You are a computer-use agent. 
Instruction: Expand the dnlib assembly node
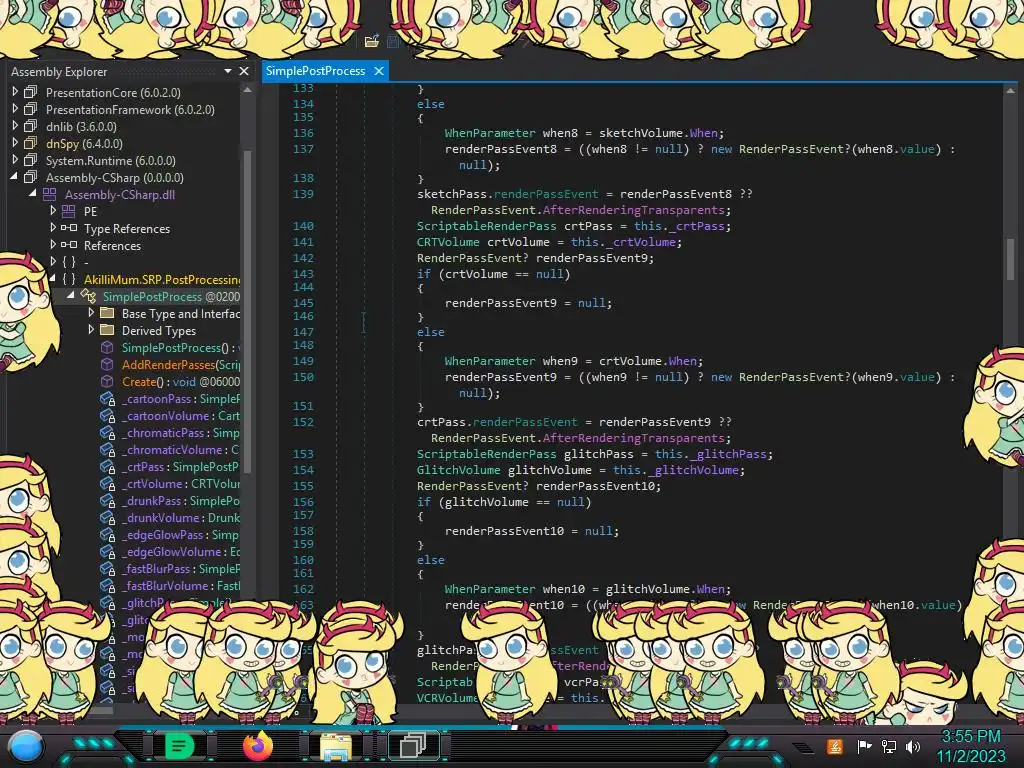[15, 126]
